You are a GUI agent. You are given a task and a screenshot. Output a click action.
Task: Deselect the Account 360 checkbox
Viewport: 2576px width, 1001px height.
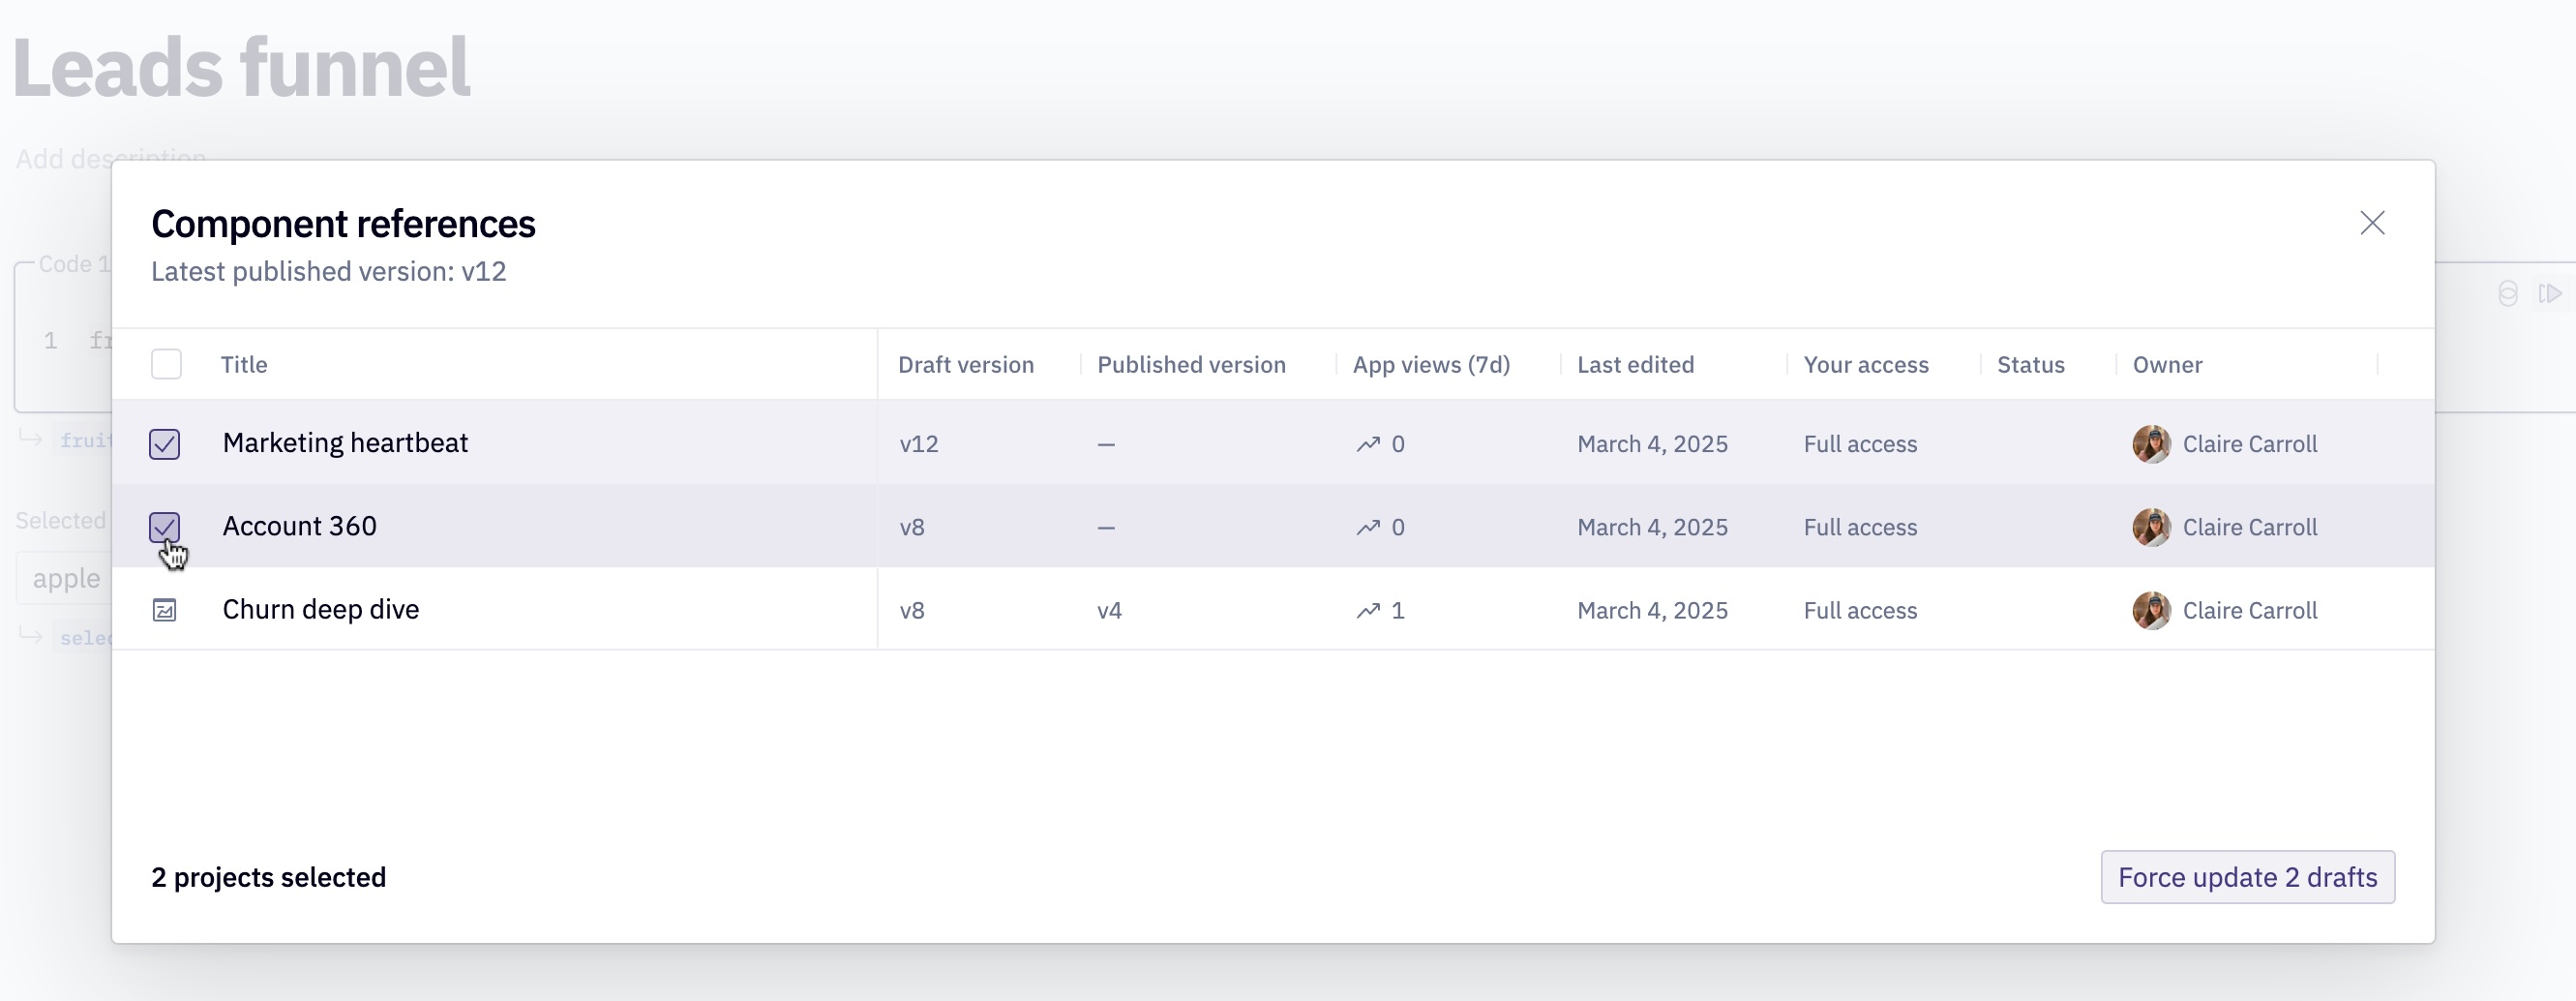coord(165,526)
